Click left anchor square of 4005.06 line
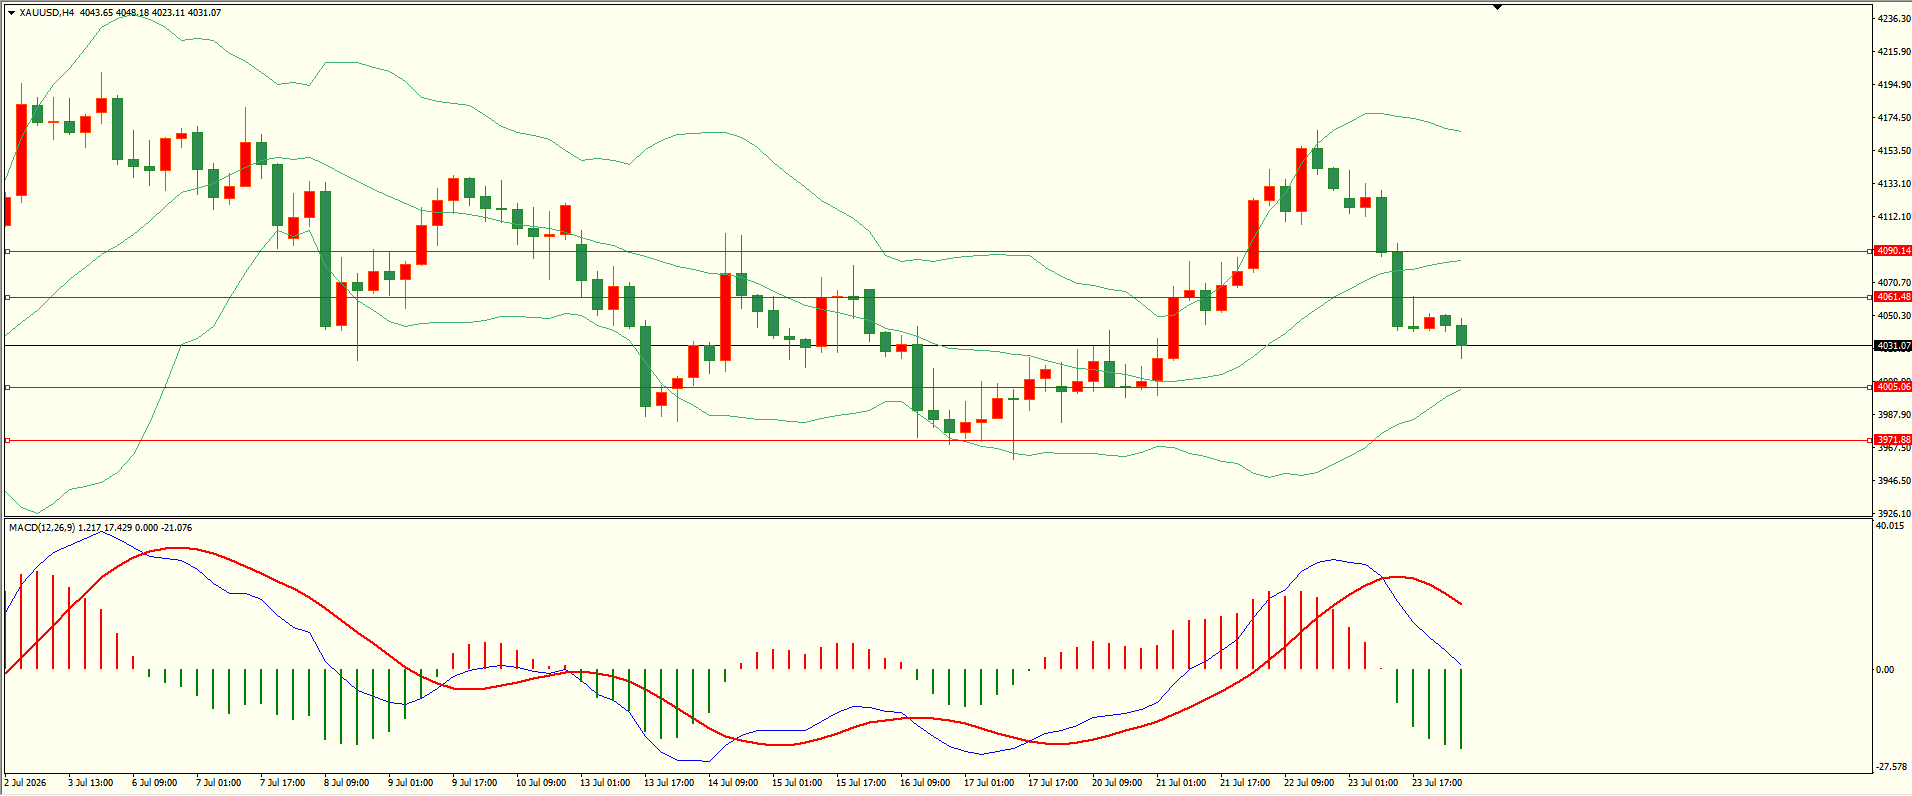 point(8,387)
